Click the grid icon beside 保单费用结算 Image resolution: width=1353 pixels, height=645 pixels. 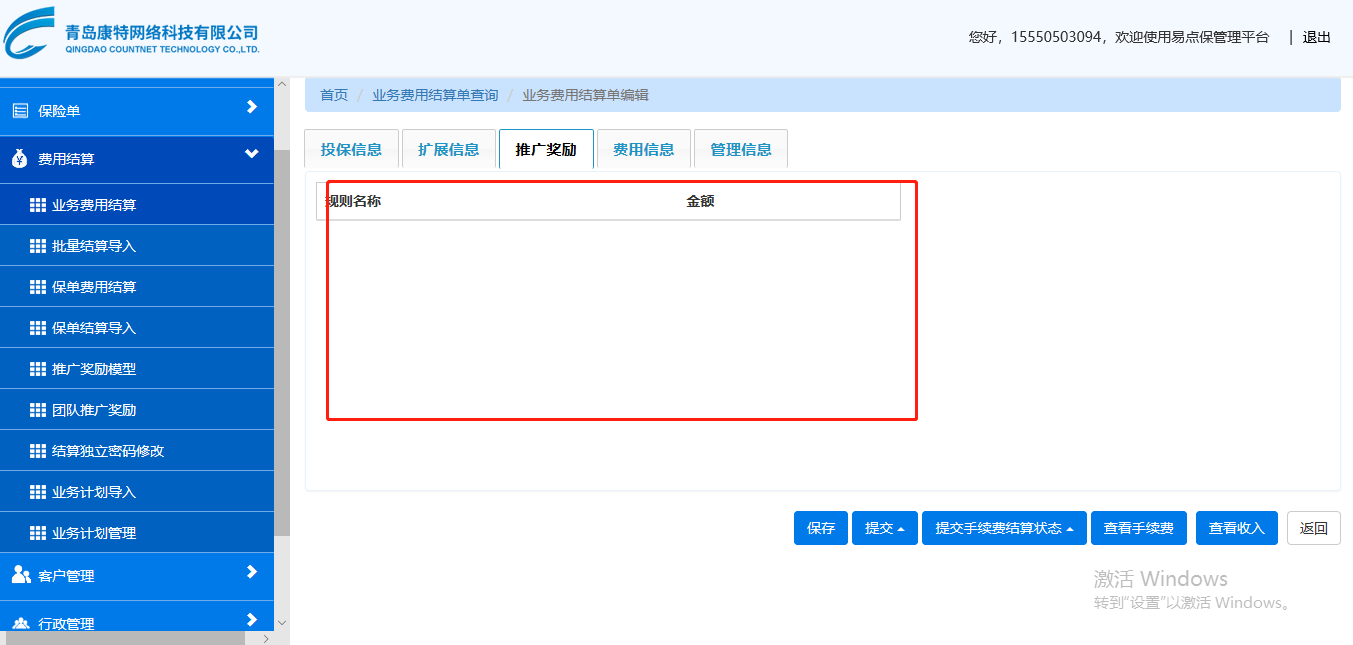(38, 287)
